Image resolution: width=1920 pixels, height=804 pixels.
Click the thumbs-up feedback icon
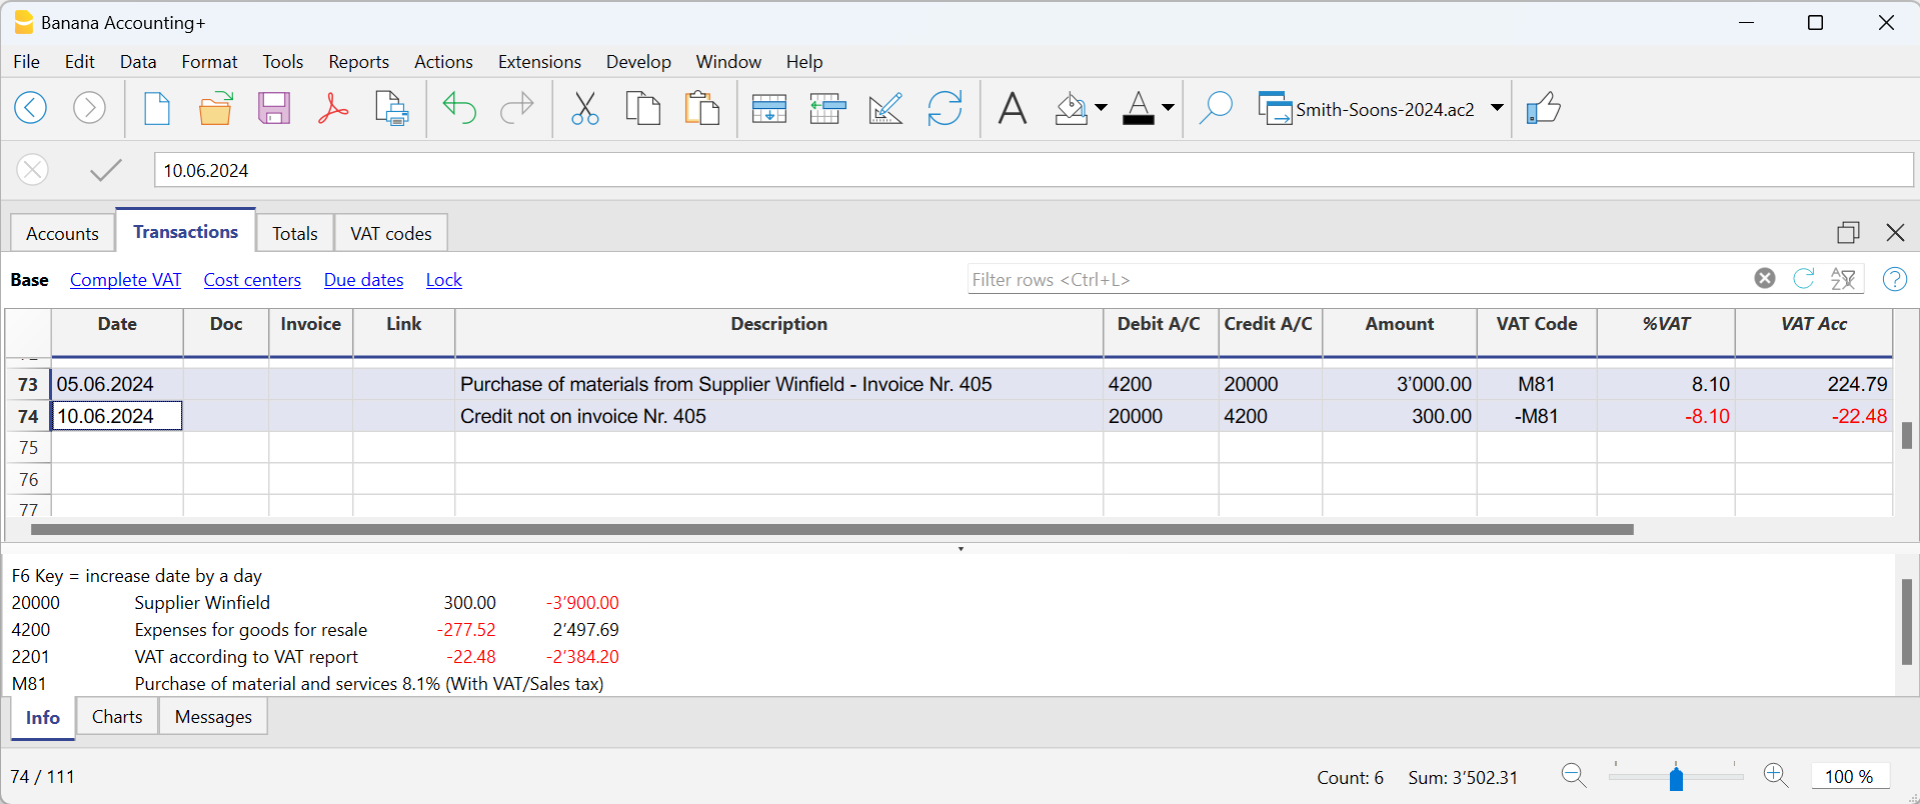(x=1543, y=108)
